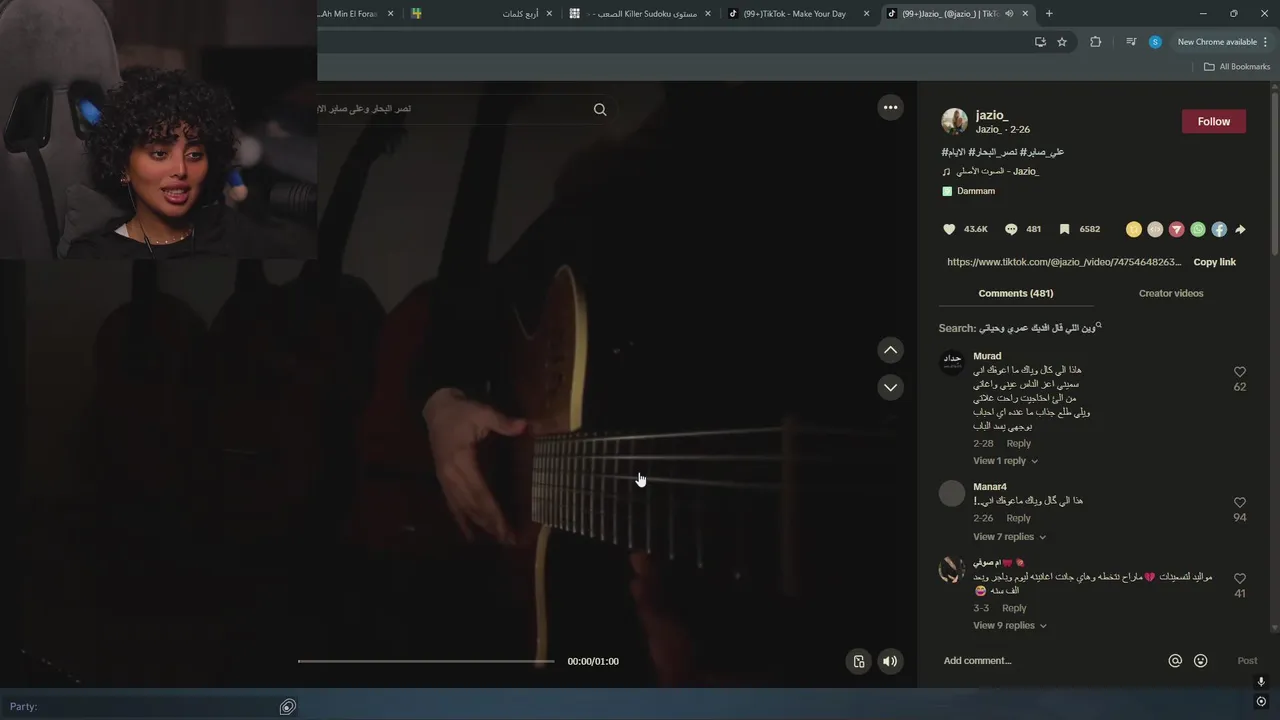
Task: Open Chrome media controls icon
Action: point(1131,42)
